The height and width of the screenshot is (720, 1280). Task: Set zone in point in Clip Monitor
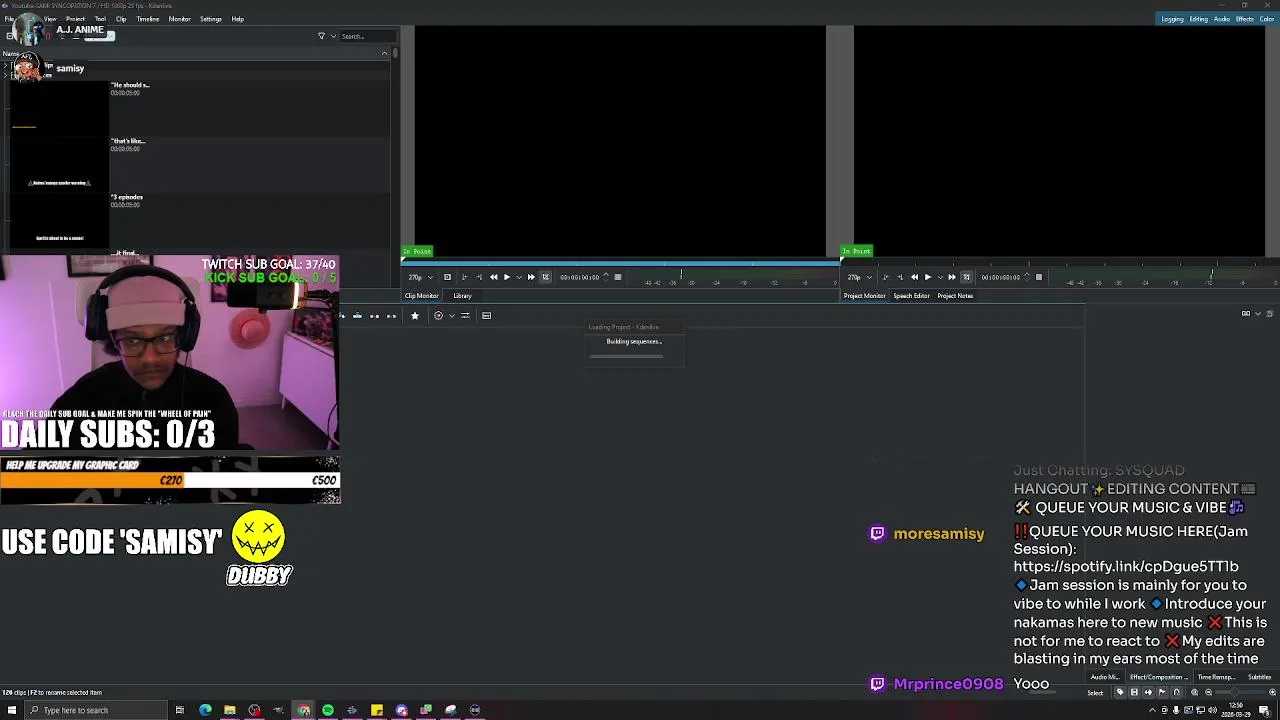[x=464, y=277]
